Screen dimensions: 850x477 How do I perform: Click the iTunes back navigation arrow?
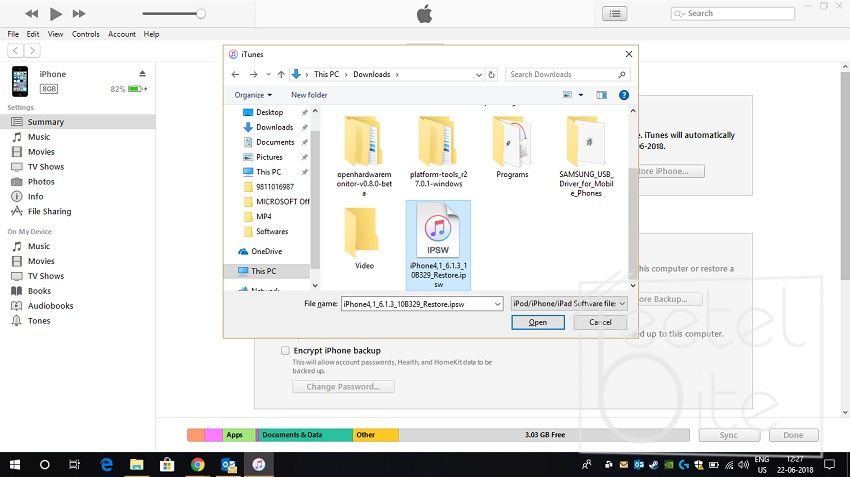(16, 50)
